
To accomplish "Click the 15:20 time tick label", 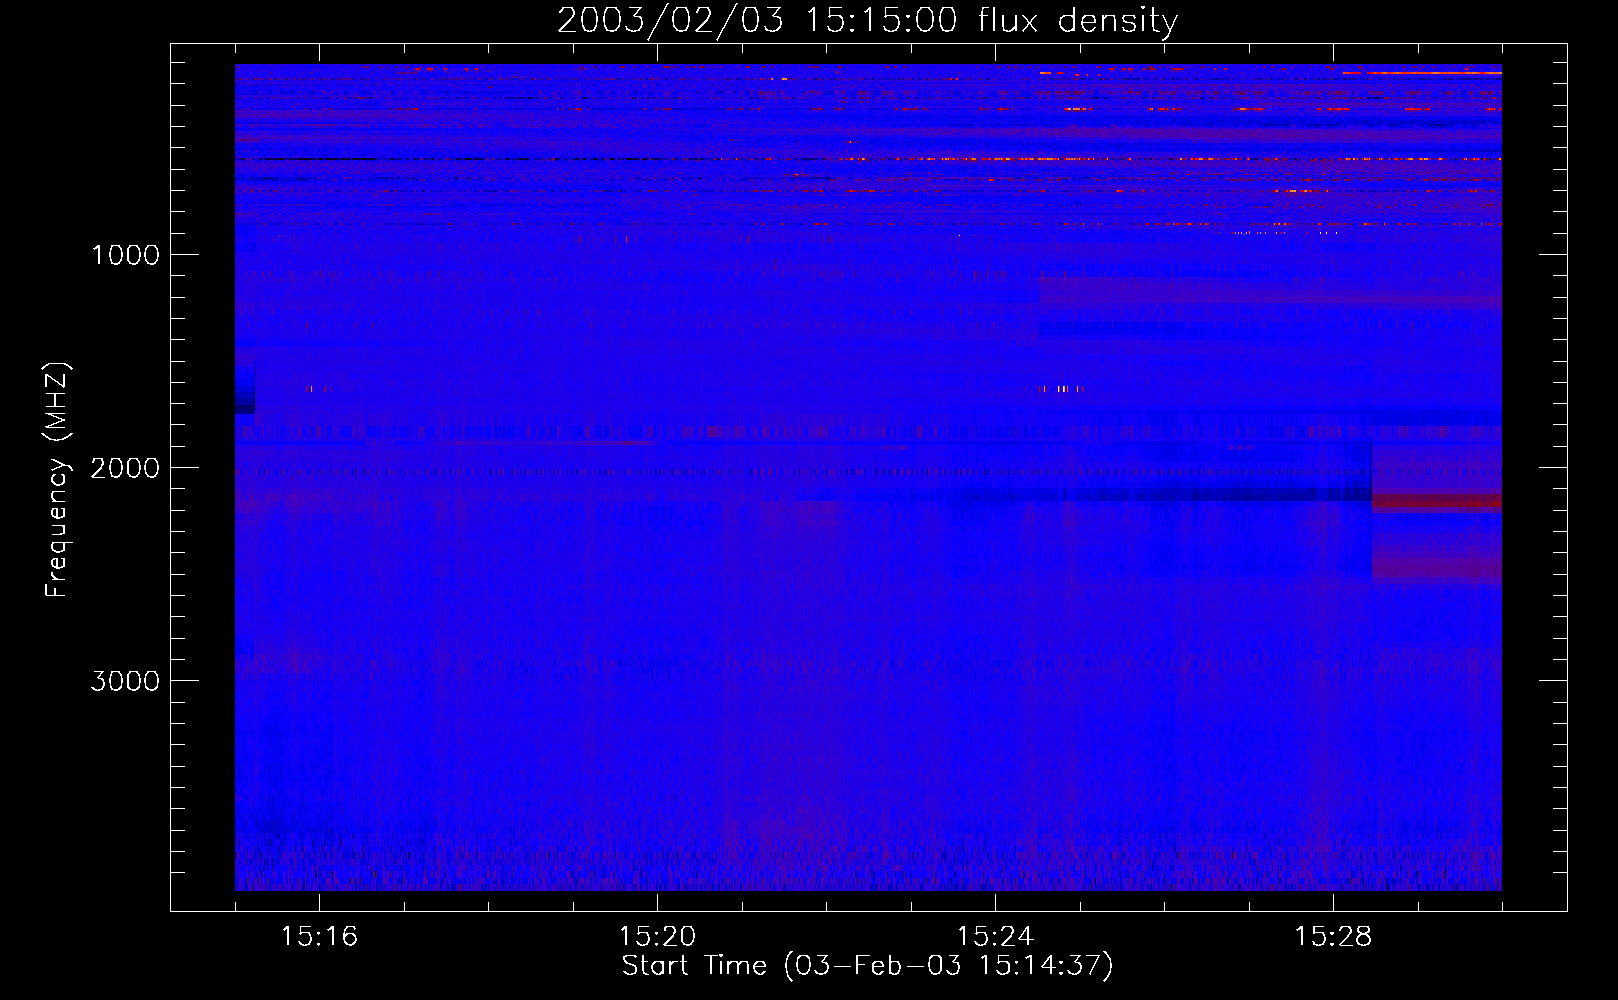I will [x=657, y=936].
